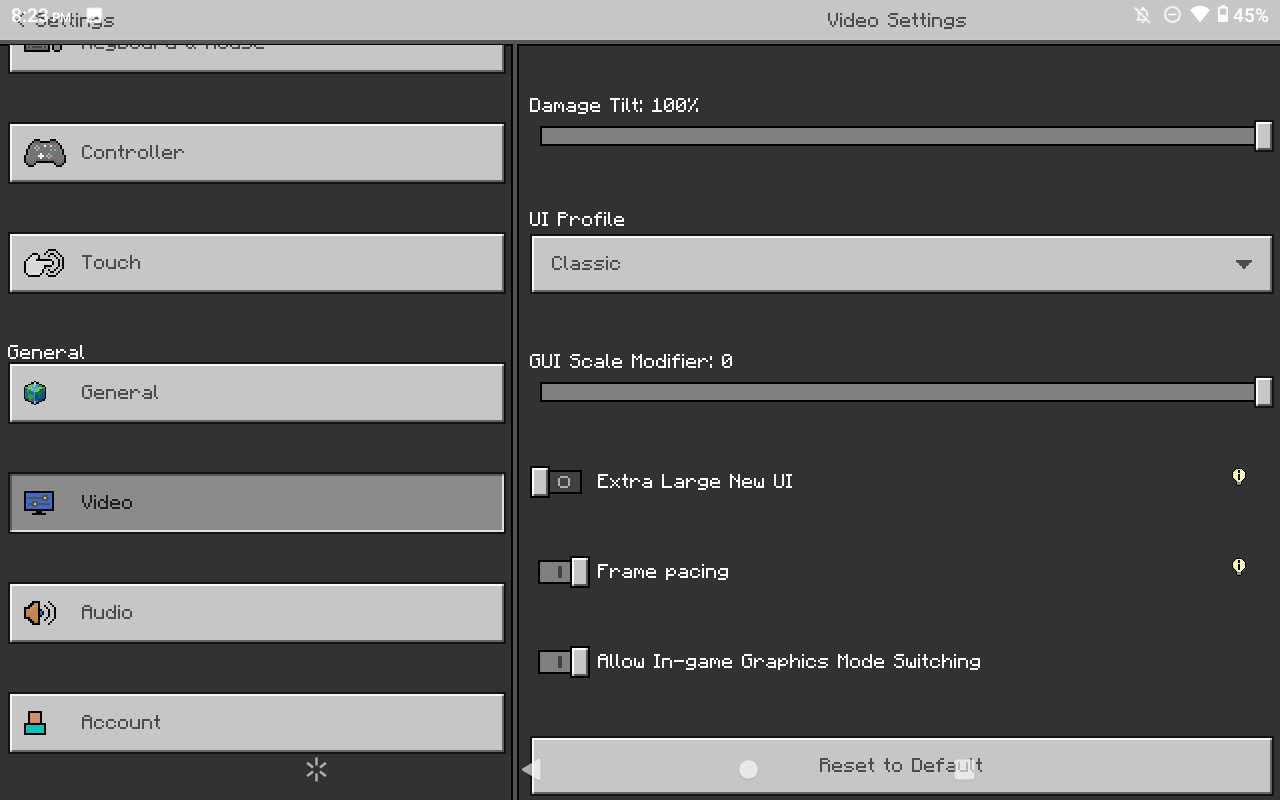Viewport: 1280px width, 800px height.
Task: Select the General settings entry with globe icon
Action: pos(256,393)
